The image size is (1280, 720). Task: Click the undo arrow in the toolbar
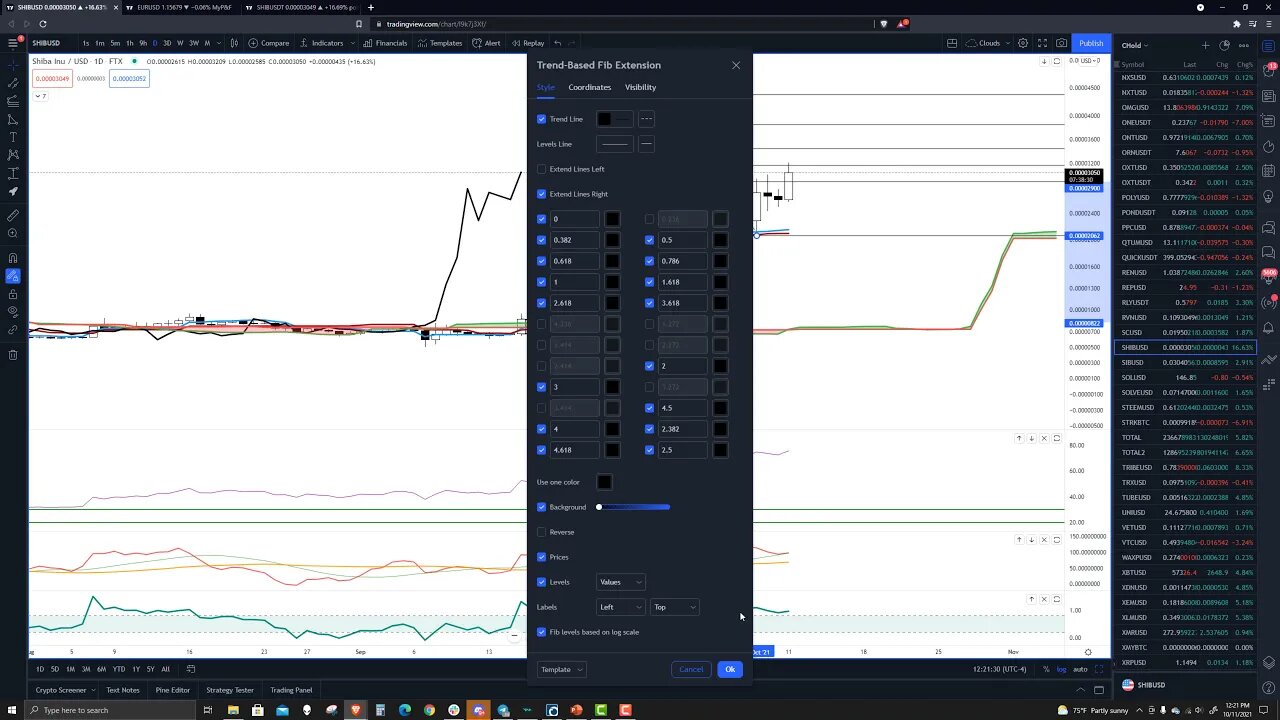pyautogui.click(x=558, y=43)
